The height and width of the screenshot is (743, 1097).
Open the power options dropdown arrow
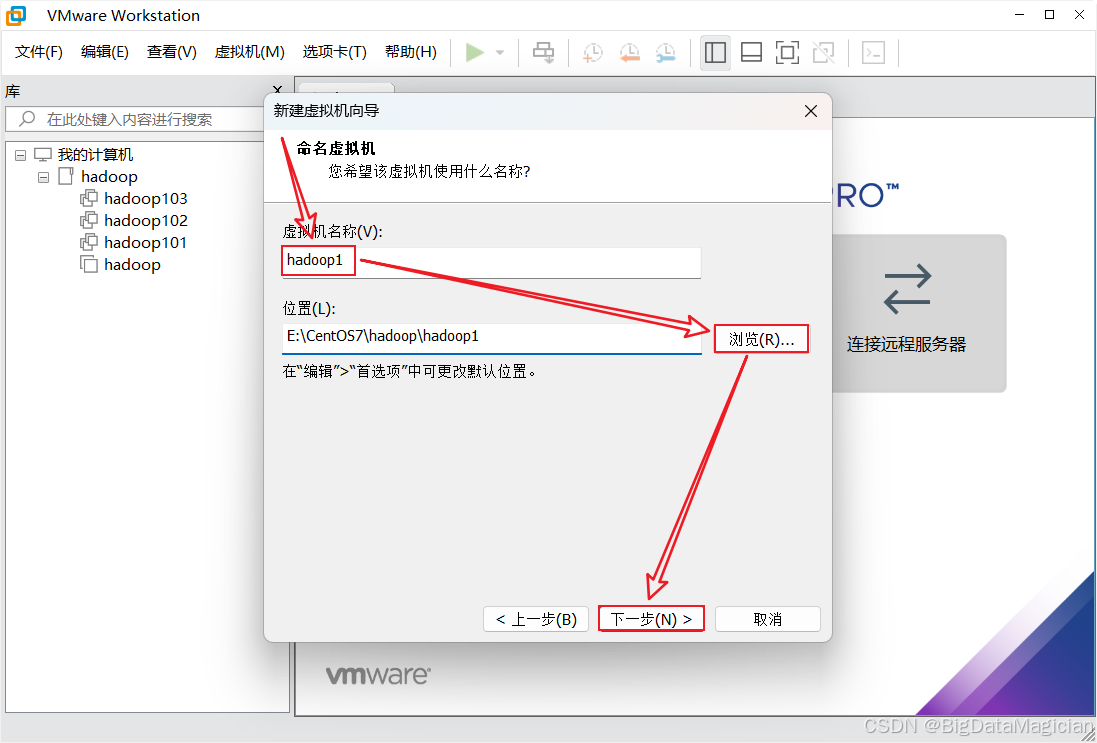(500, 52)
